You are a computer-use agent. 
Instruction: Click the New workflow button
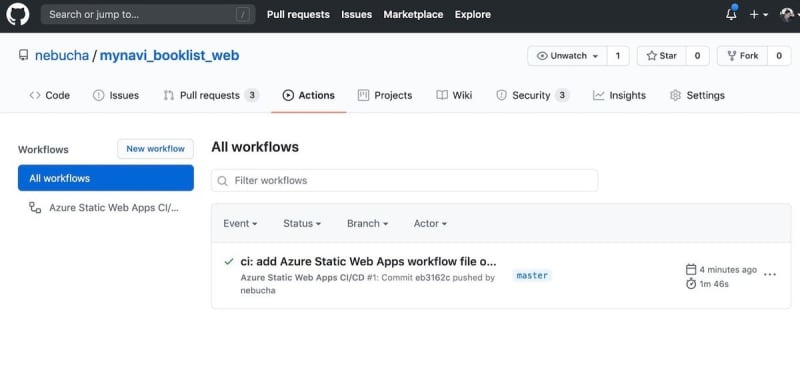click(156, 149)
